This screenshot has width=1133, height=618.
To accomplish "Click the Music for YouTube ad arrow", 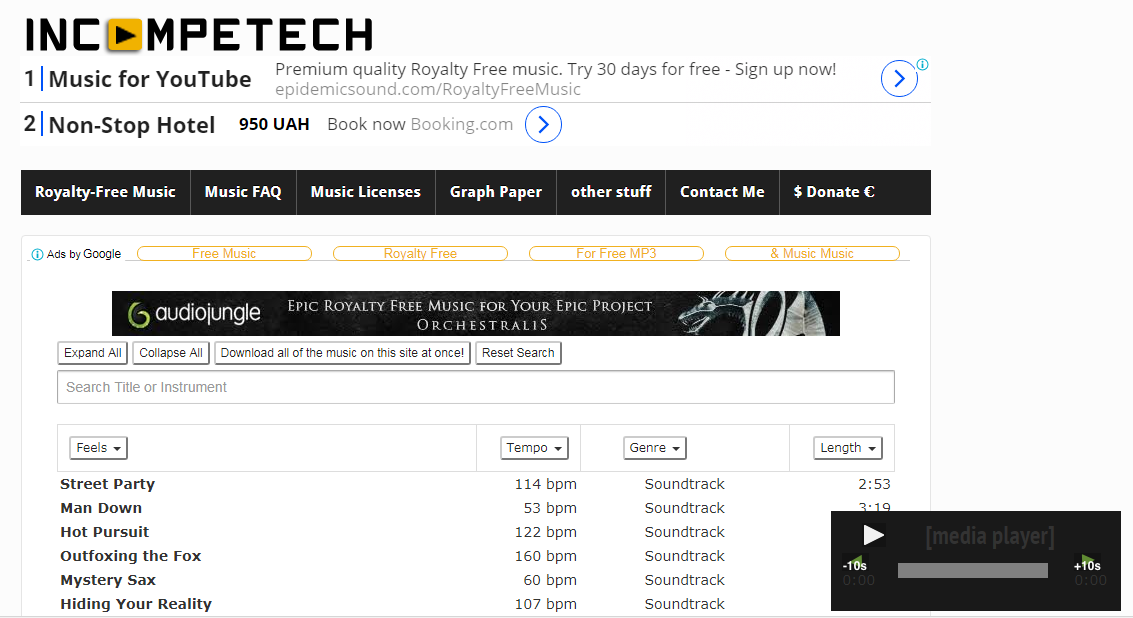I will (899, 78).
